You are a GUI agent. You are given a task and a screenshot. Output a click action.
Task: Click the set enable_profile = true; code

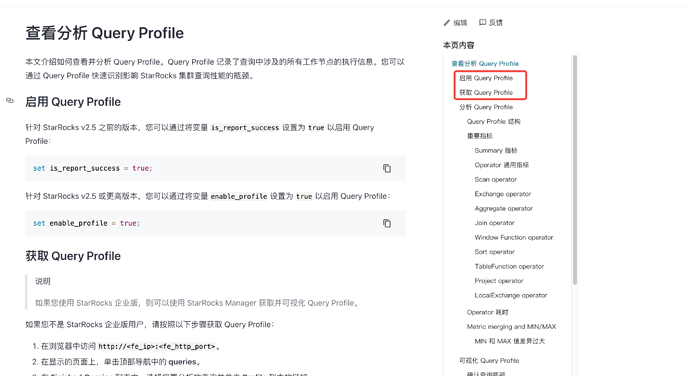pyautogui.click(x=86, y=224)
